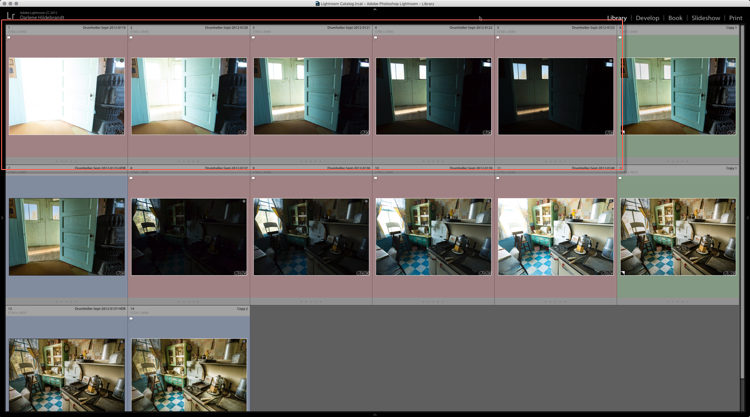
Task: Select the middle-exposure doorway photo in the red-labeled row
Action: [311, 96]
